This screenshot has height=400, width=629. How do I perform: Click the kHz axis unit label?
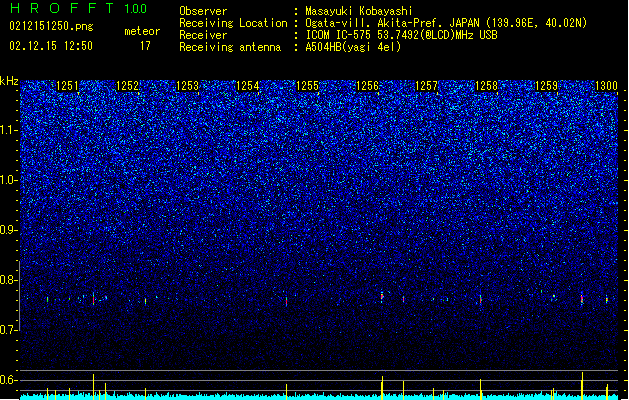(9, 81)
